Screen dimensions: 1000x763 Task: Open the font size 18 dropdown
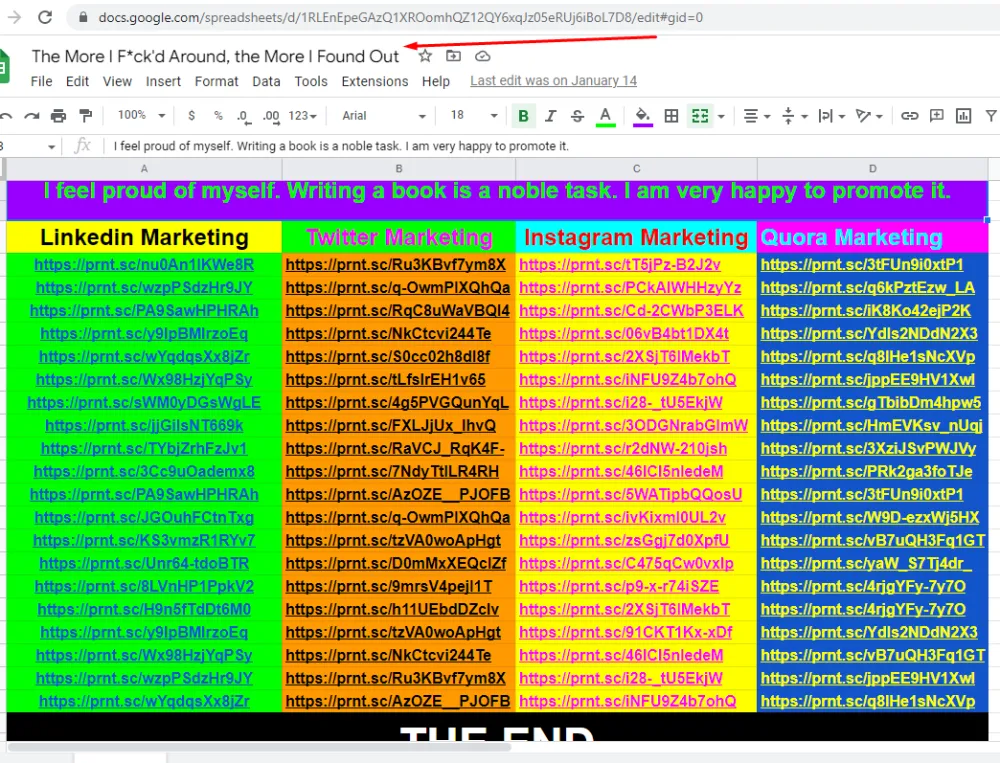click(473, 116)
